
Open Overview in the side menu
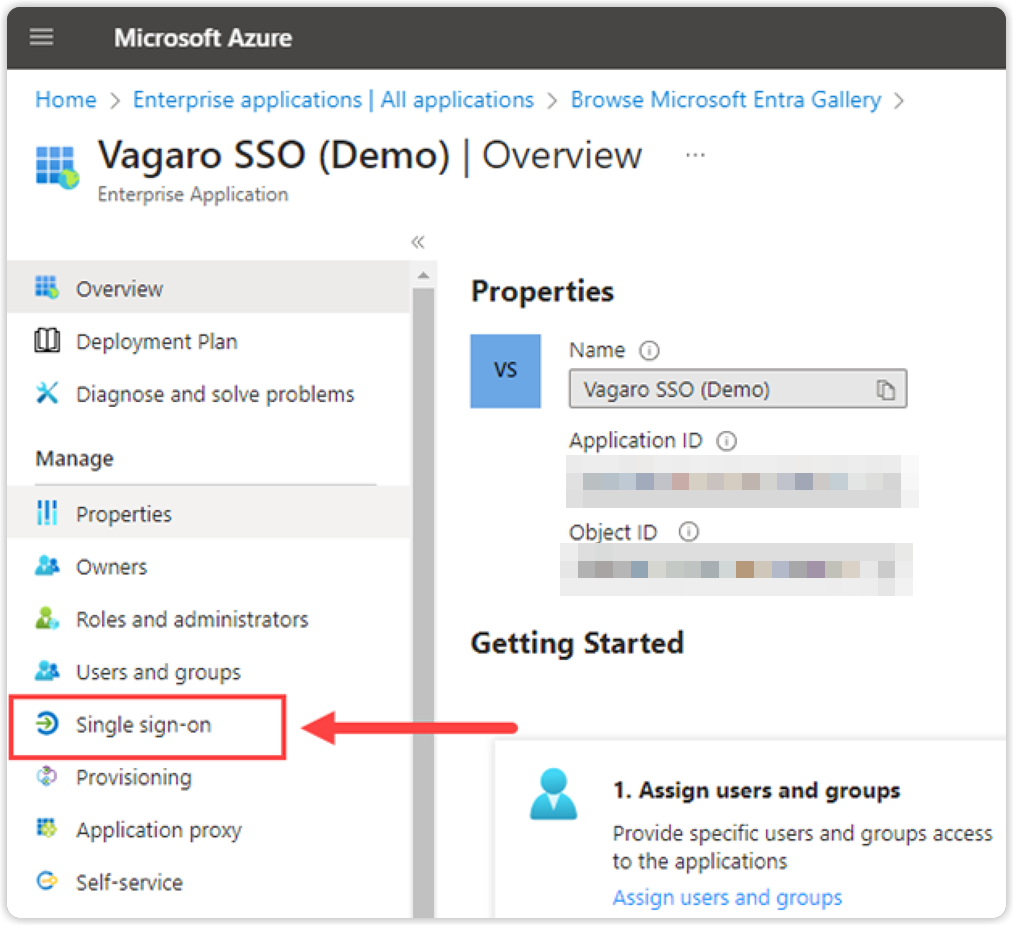(208, 288)
